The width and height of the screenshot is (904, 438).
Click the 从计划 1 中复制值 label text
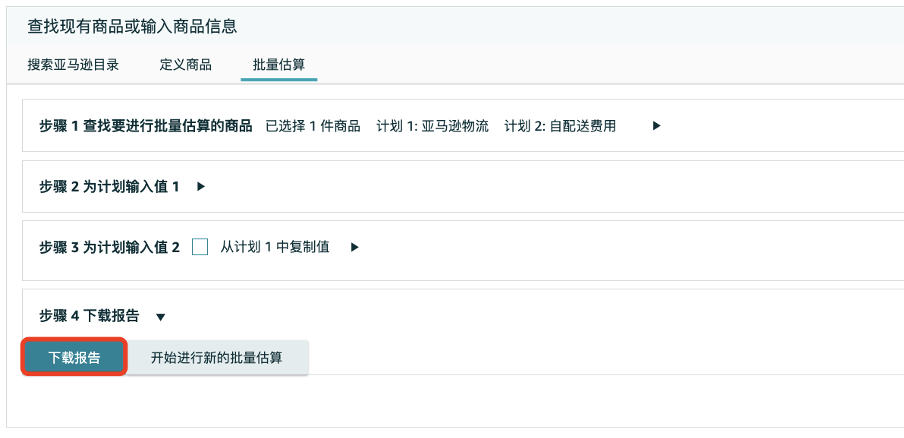275,247
